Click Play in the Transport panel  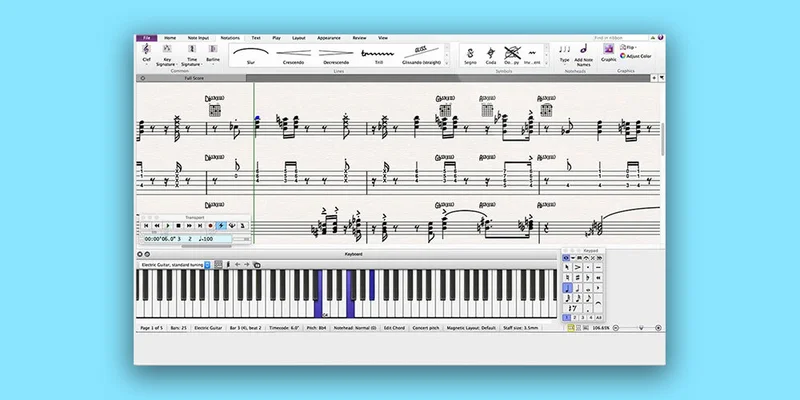pyautogui.click(x=168, y=226)
